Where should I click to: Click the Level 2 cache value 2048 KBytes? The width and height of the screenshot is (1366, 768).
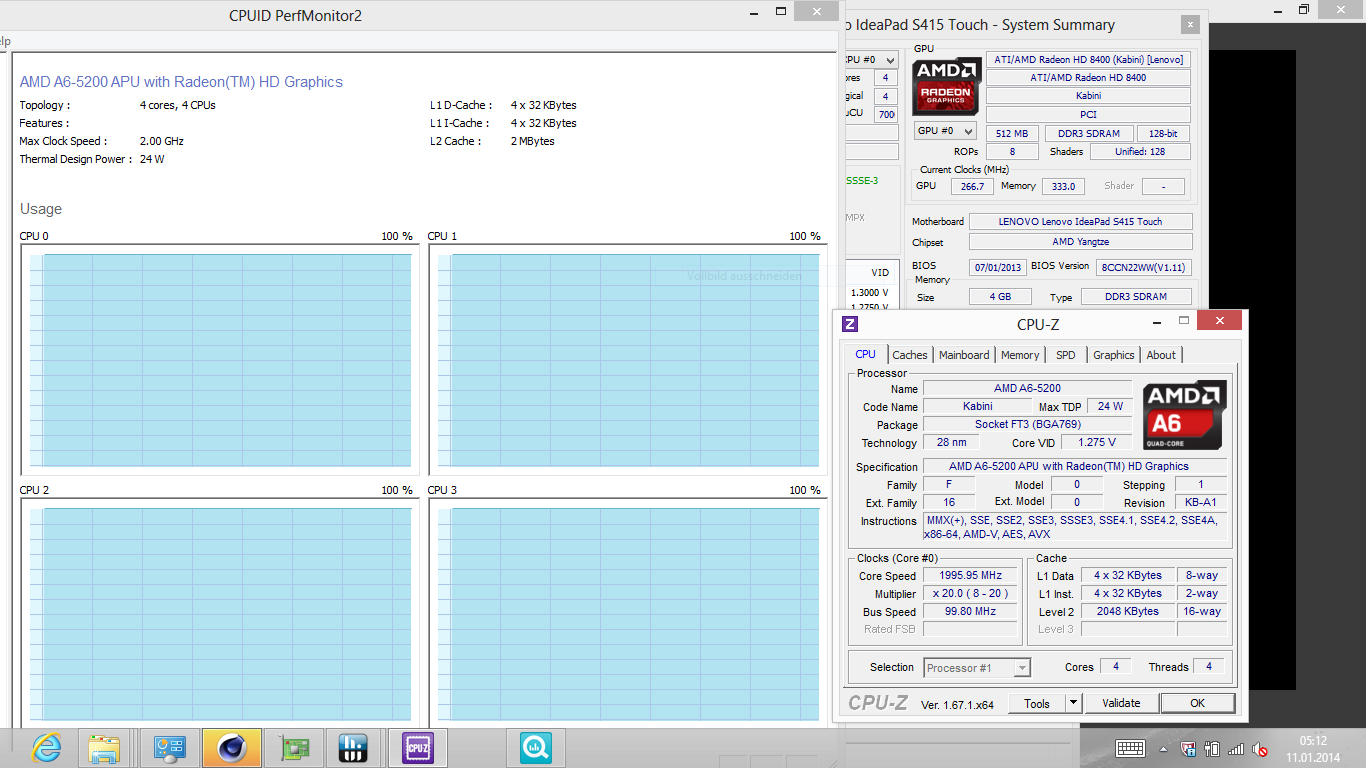[x=1127, y=611]
